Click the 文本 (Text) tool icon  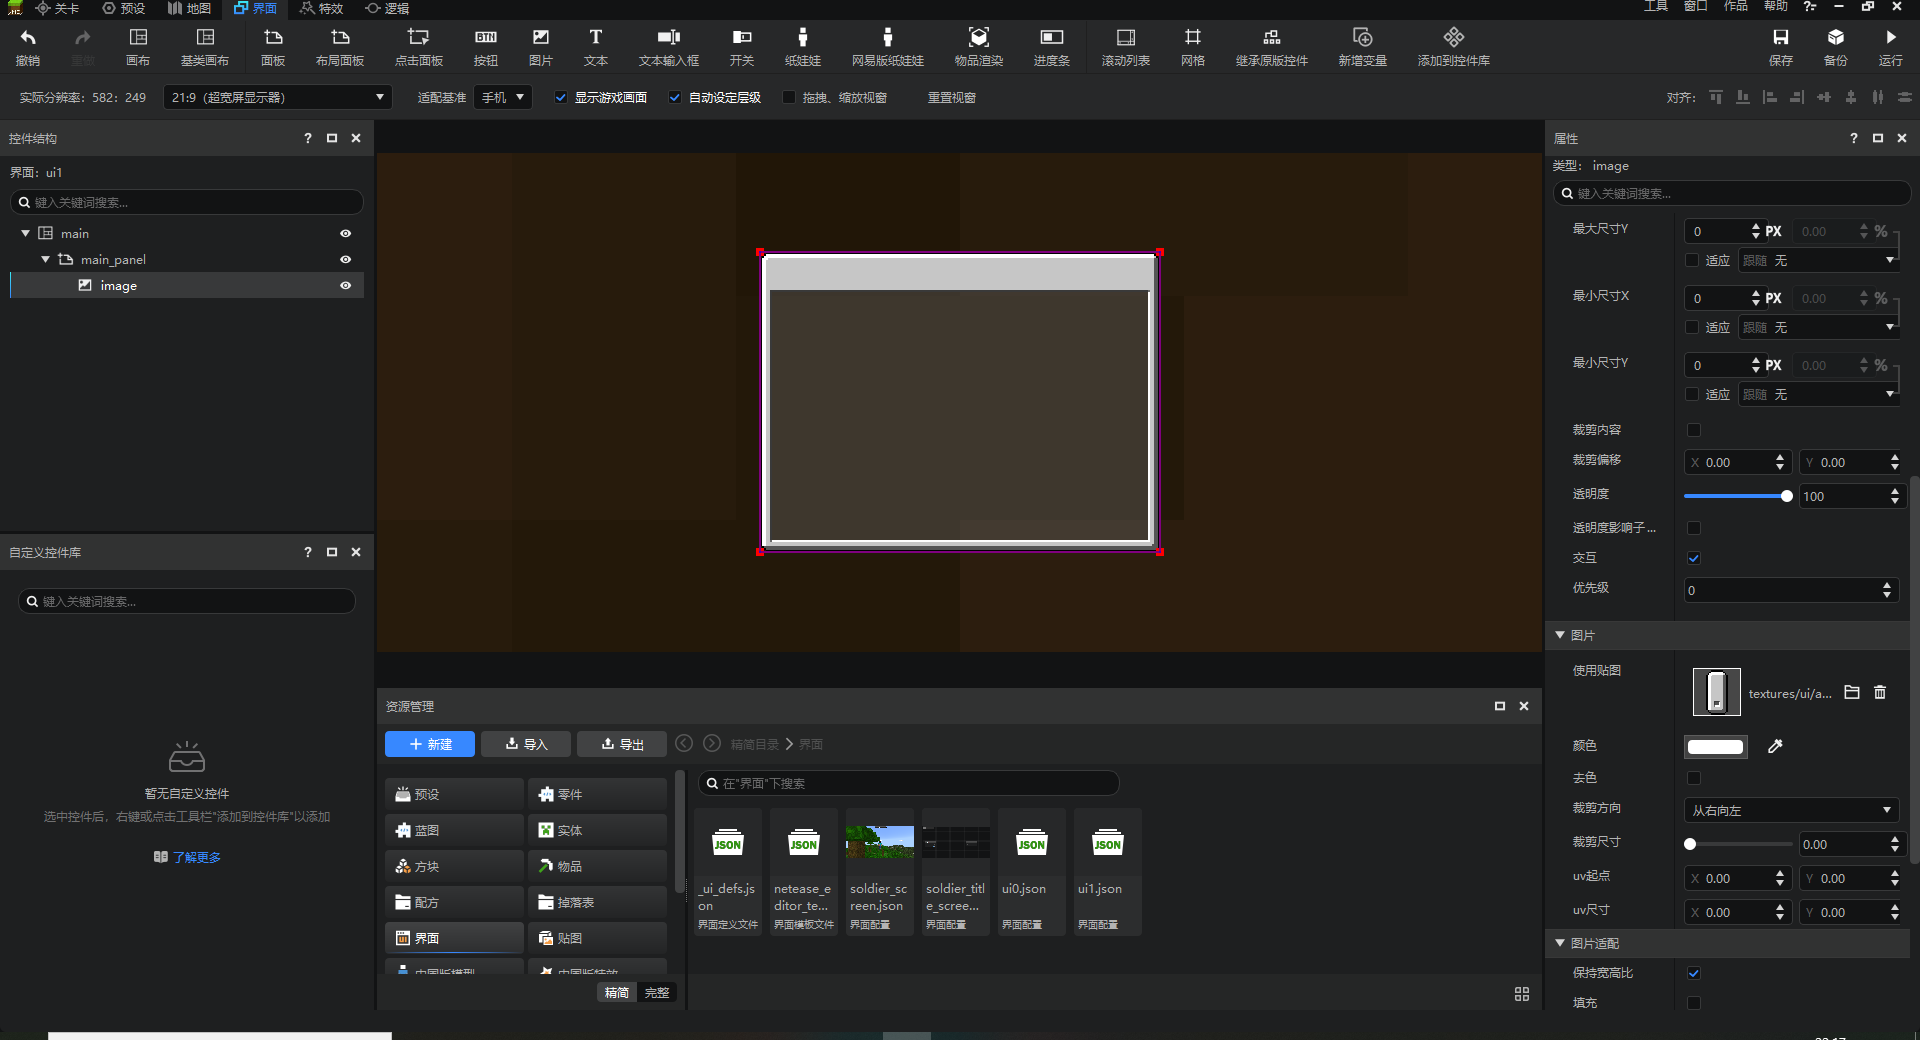(x=595, y=38)
